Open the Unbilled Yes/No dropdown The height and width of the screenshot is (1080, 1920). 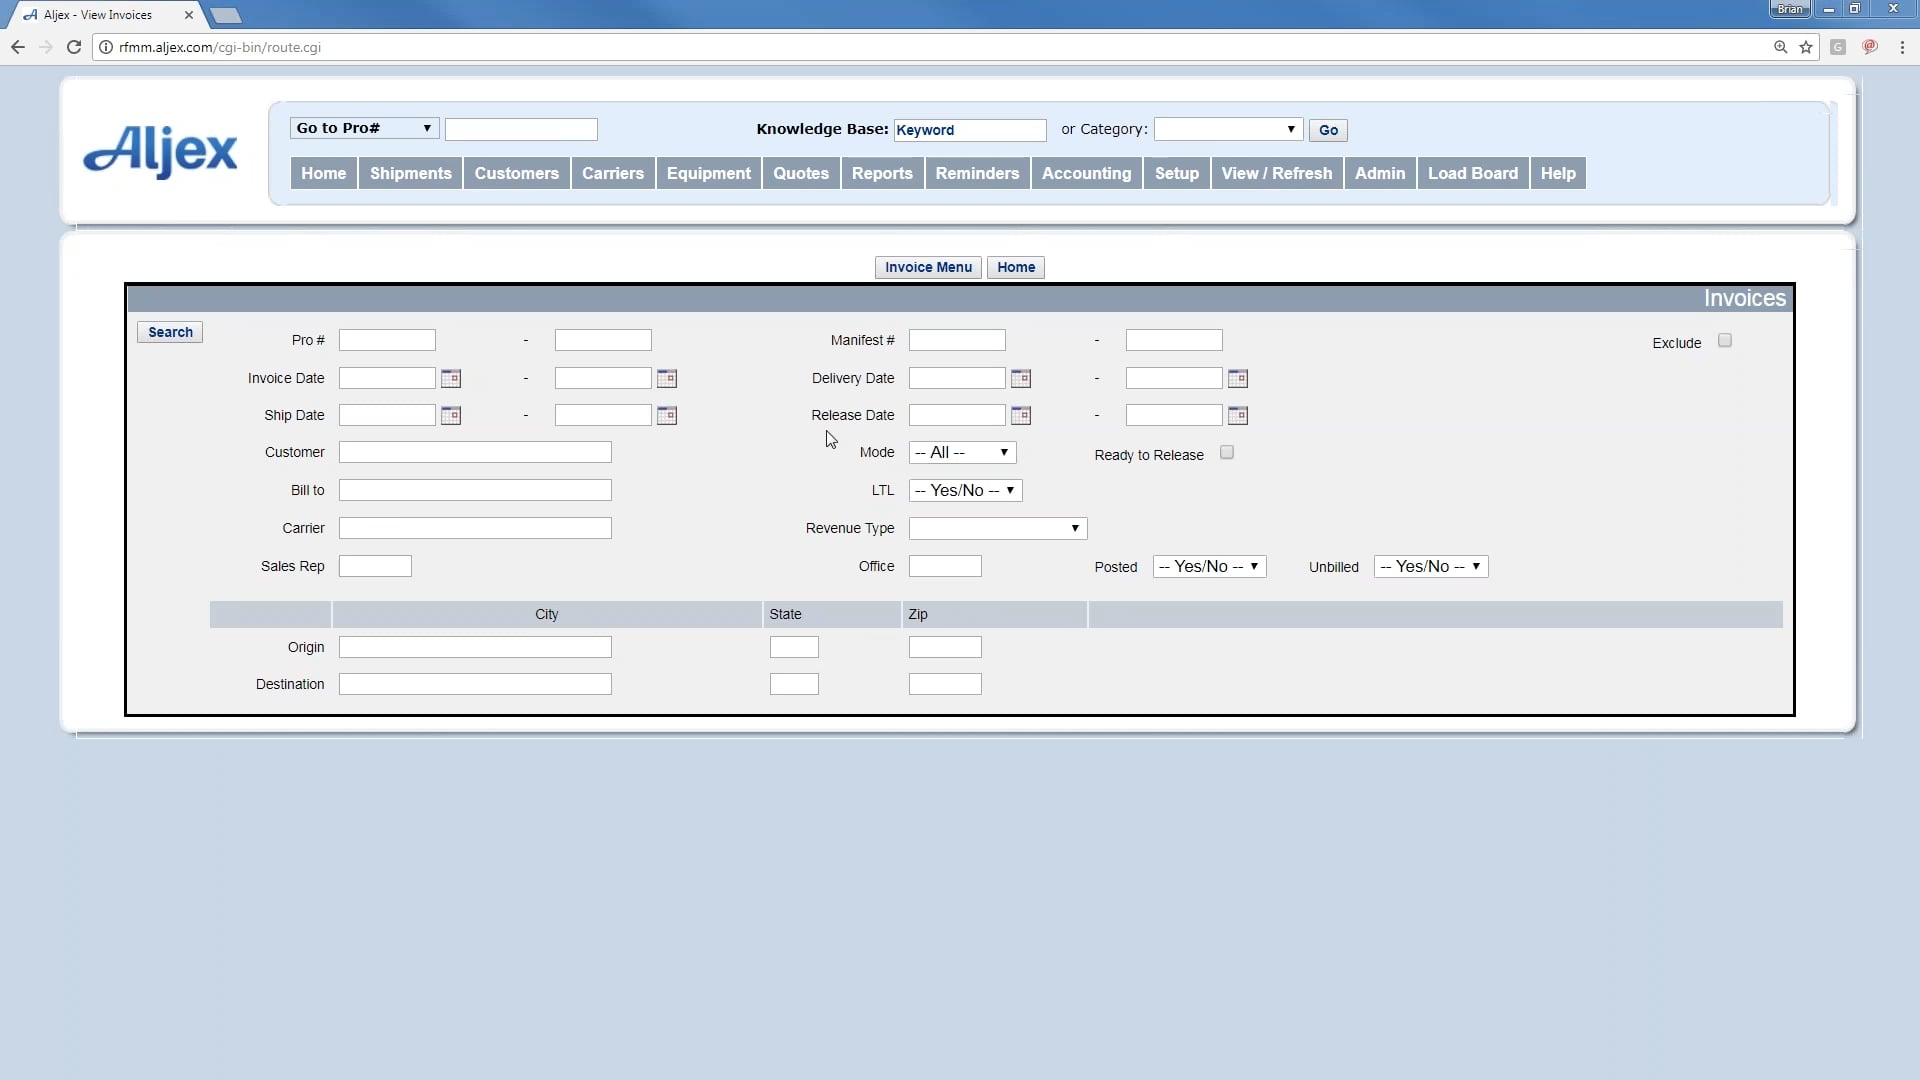[1431, 567]
